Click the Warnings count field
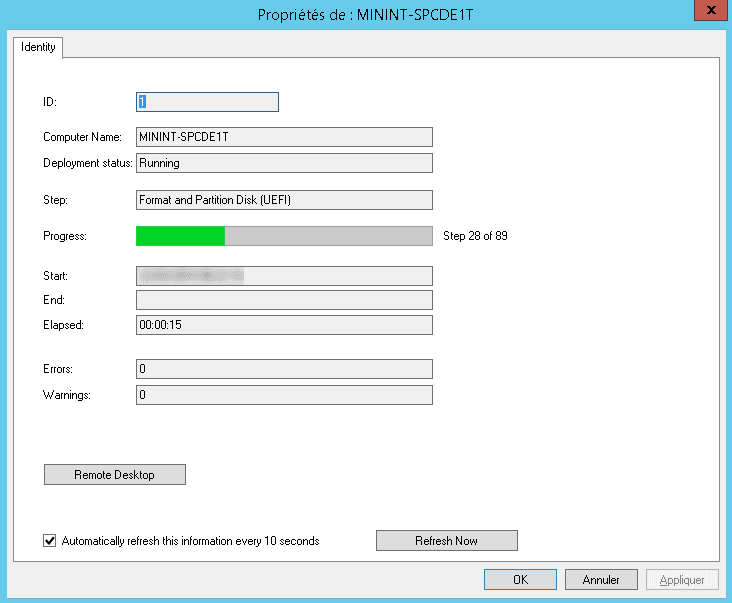Screen dimensions: 732x603 (284, 395)
